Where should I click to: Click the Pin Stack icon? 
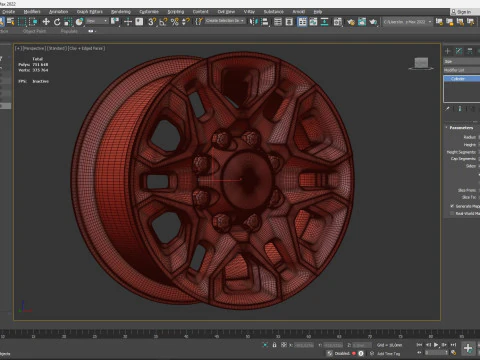(x=448, y=109)
